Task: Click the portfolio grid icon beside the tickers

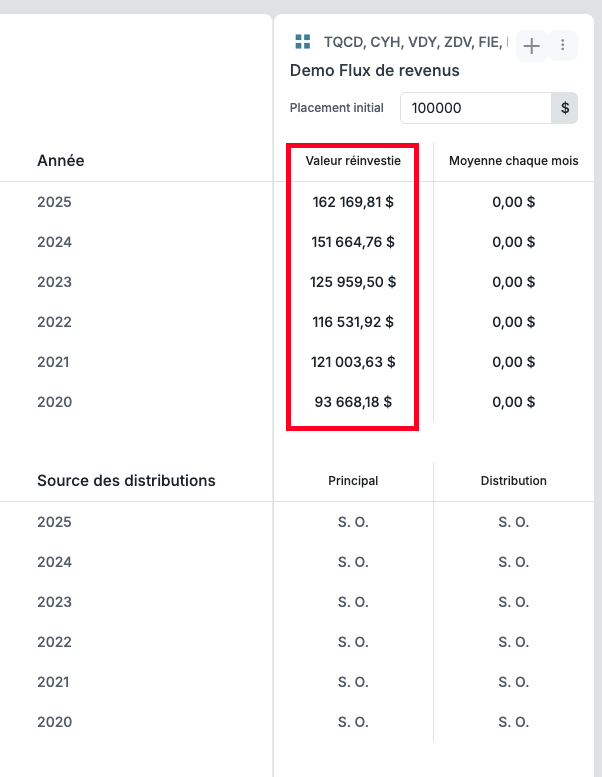Action: point(302,42)
